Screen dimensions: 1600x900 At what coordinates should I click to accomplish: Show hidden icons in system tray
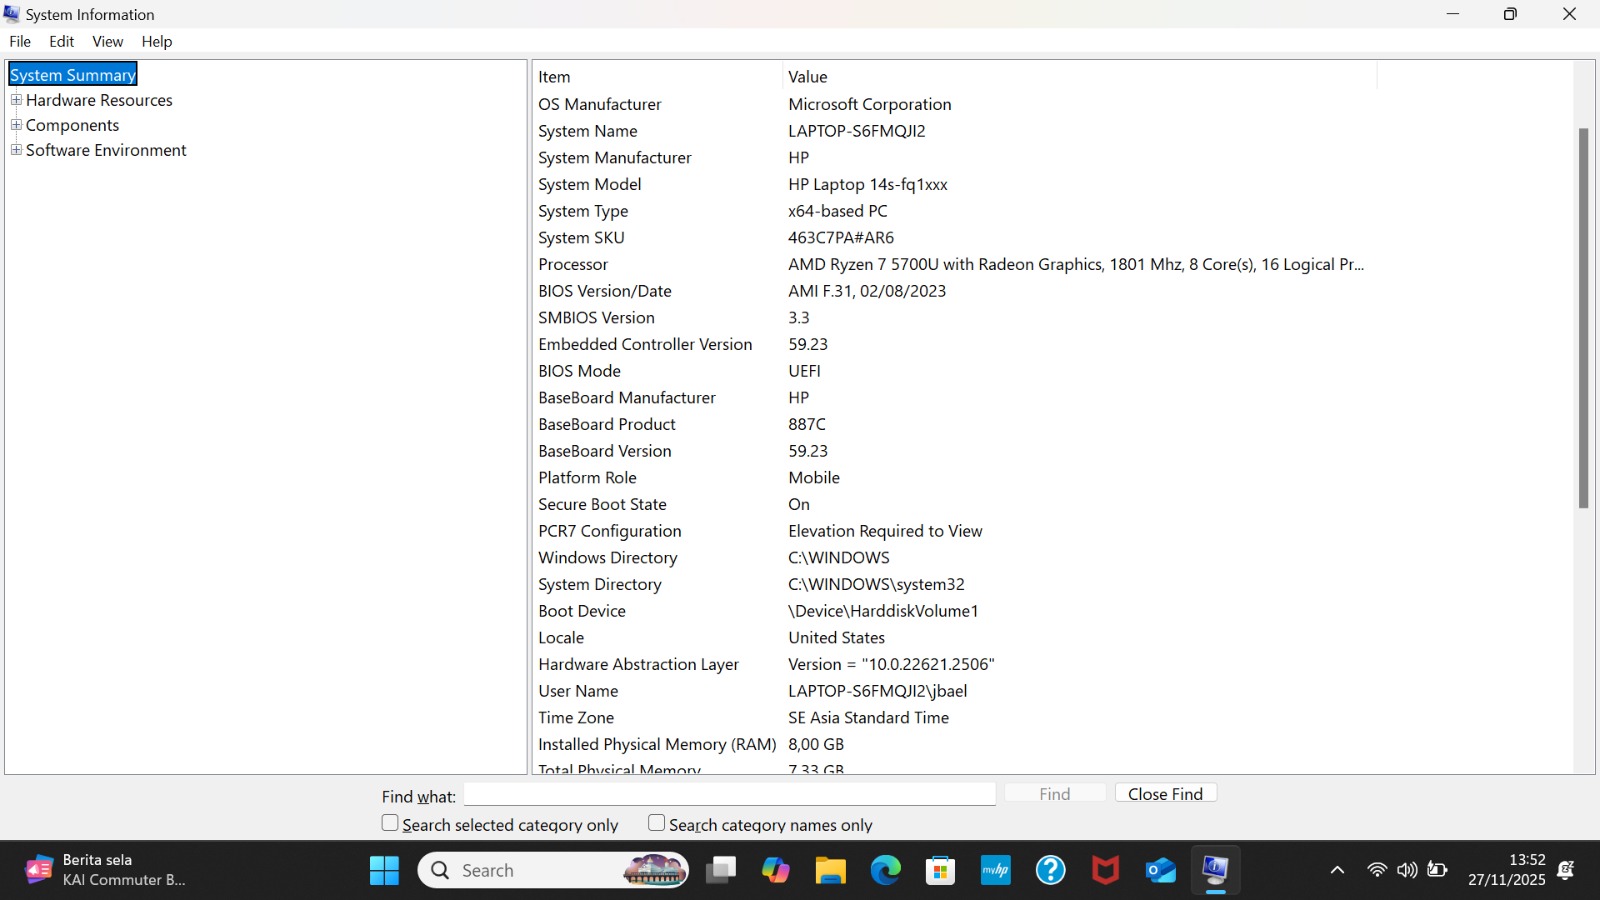[1337, 870]
